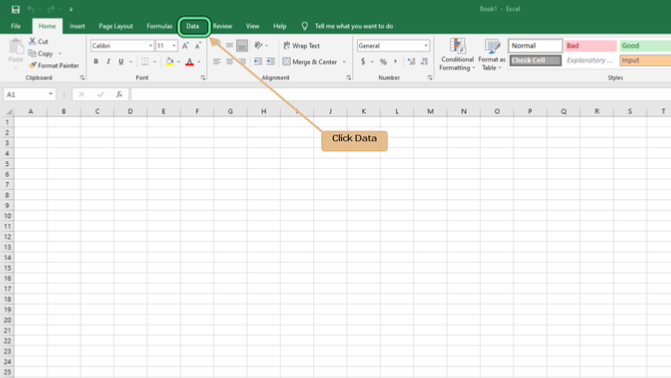Screen dimensions: 671x378
Task: Expand the Copy options arrow
Action: [x=60, y=54]
